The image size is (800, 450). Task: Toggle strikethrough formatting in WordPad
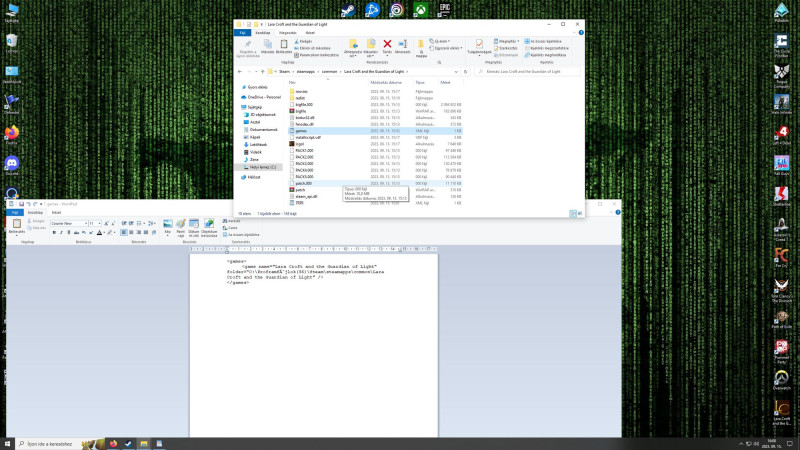pyautogui.click(x=77, y=233)
